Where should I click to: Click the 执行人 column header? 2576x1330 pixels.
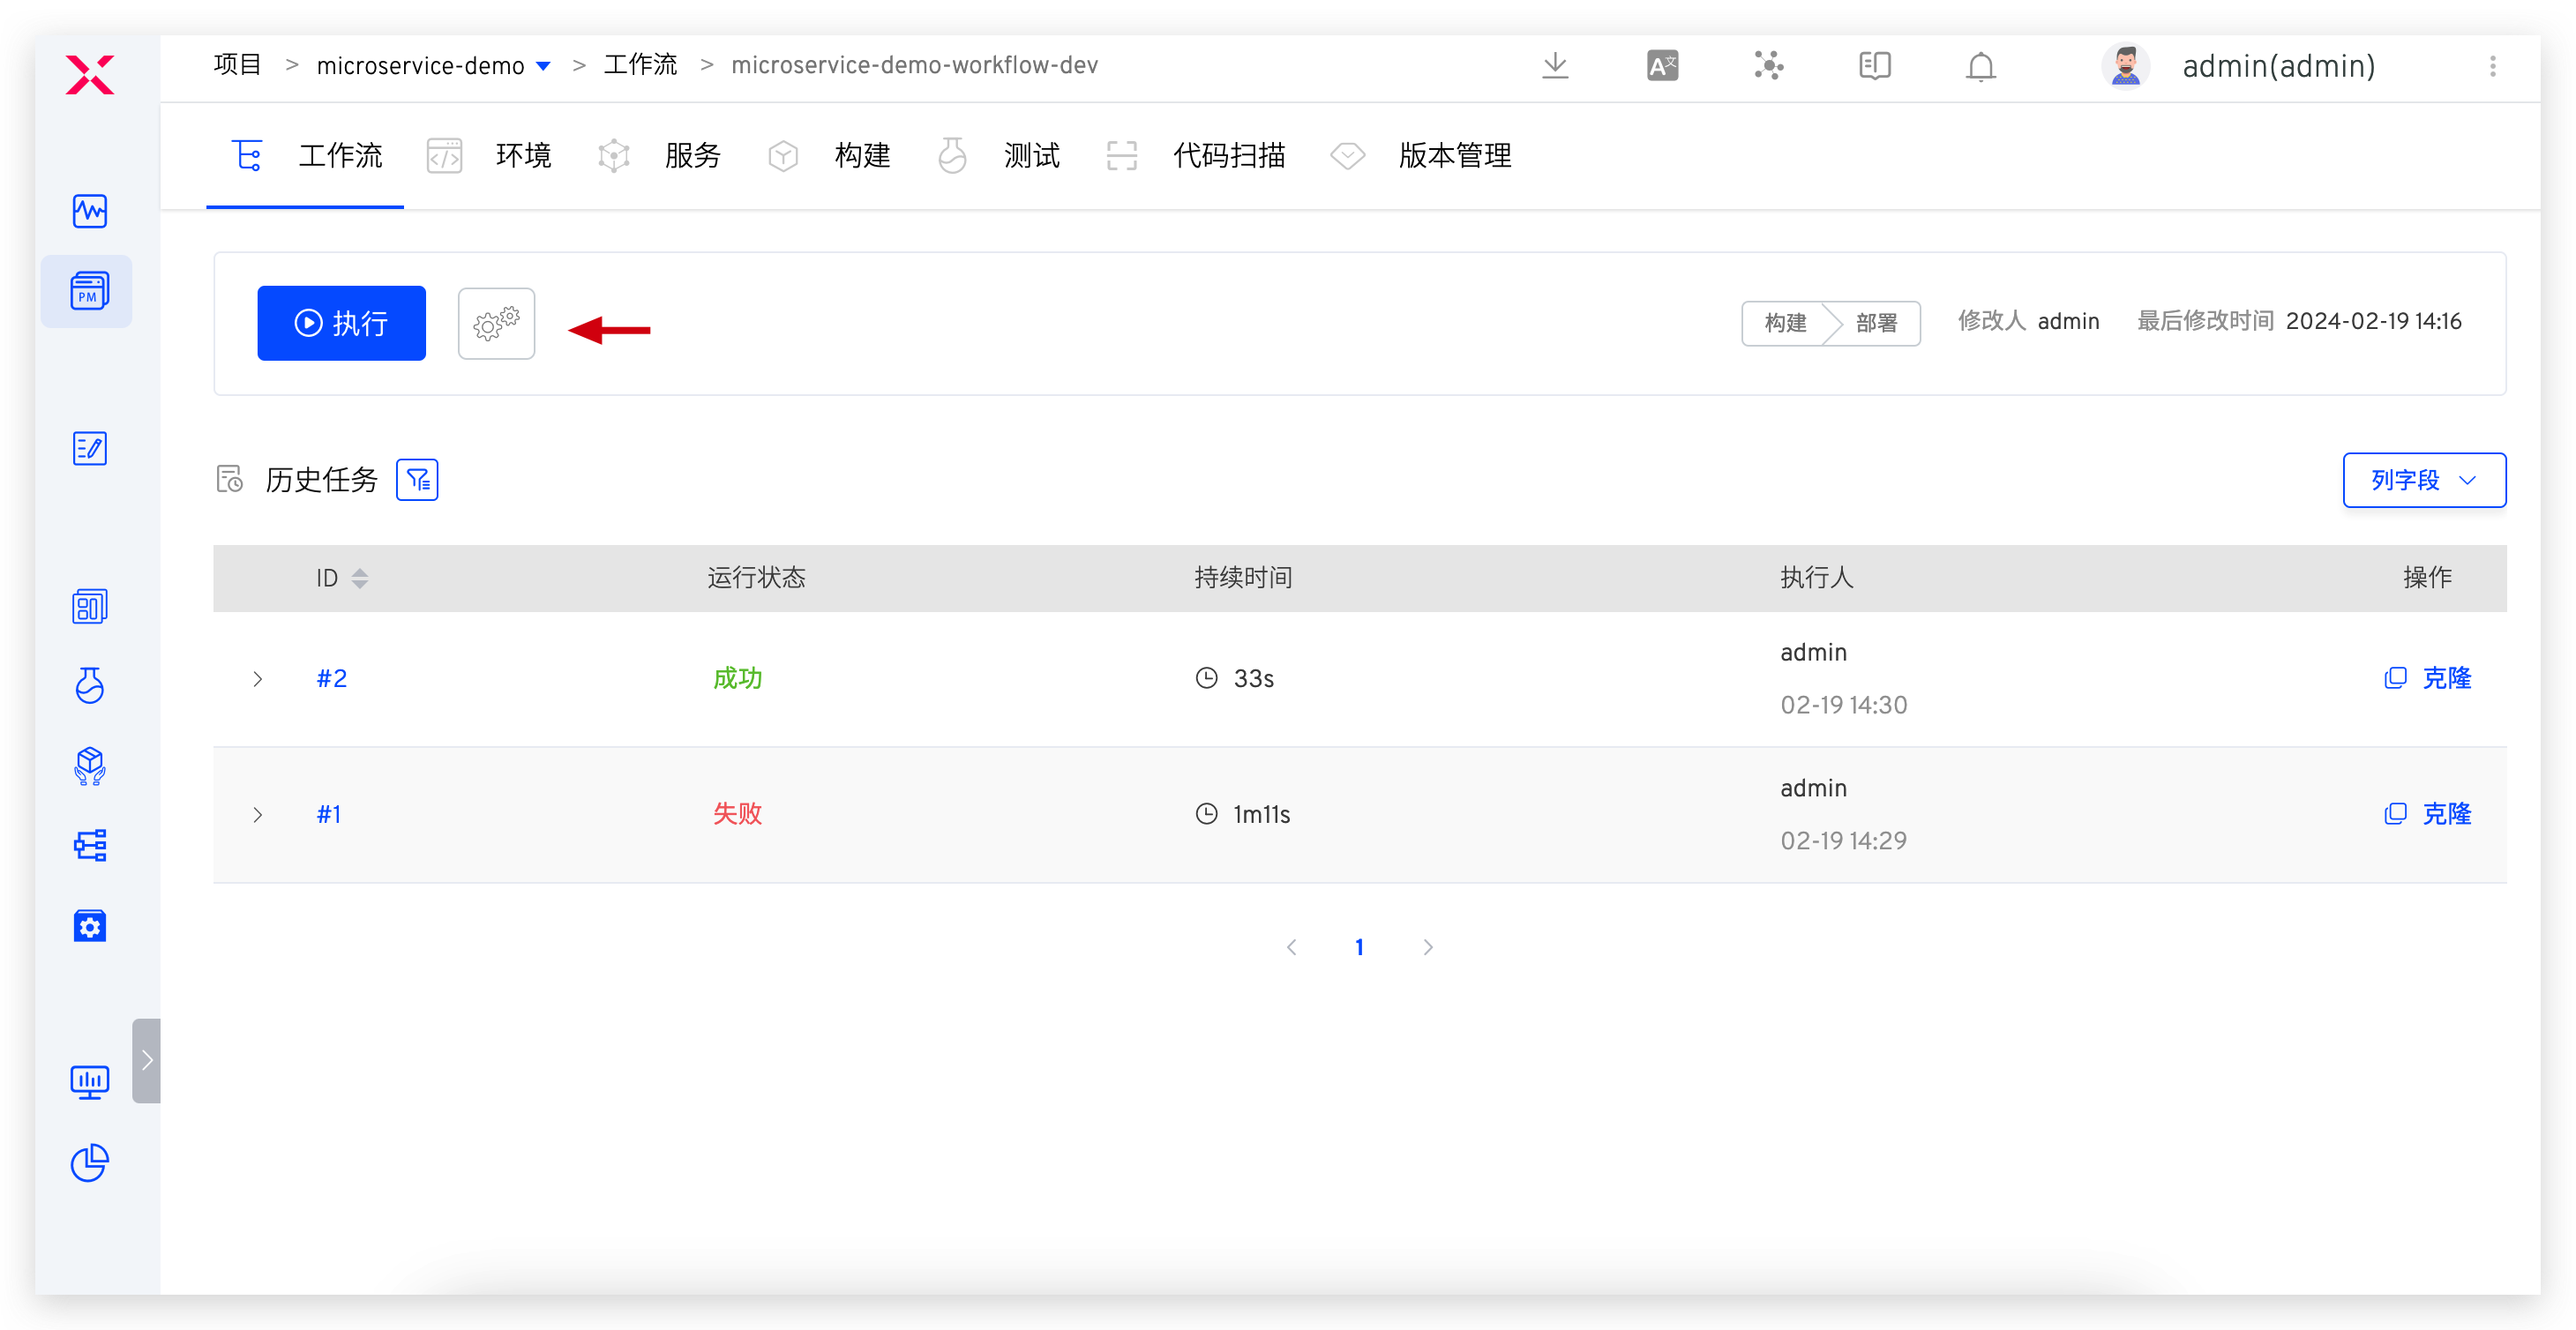pos(1817,578)
